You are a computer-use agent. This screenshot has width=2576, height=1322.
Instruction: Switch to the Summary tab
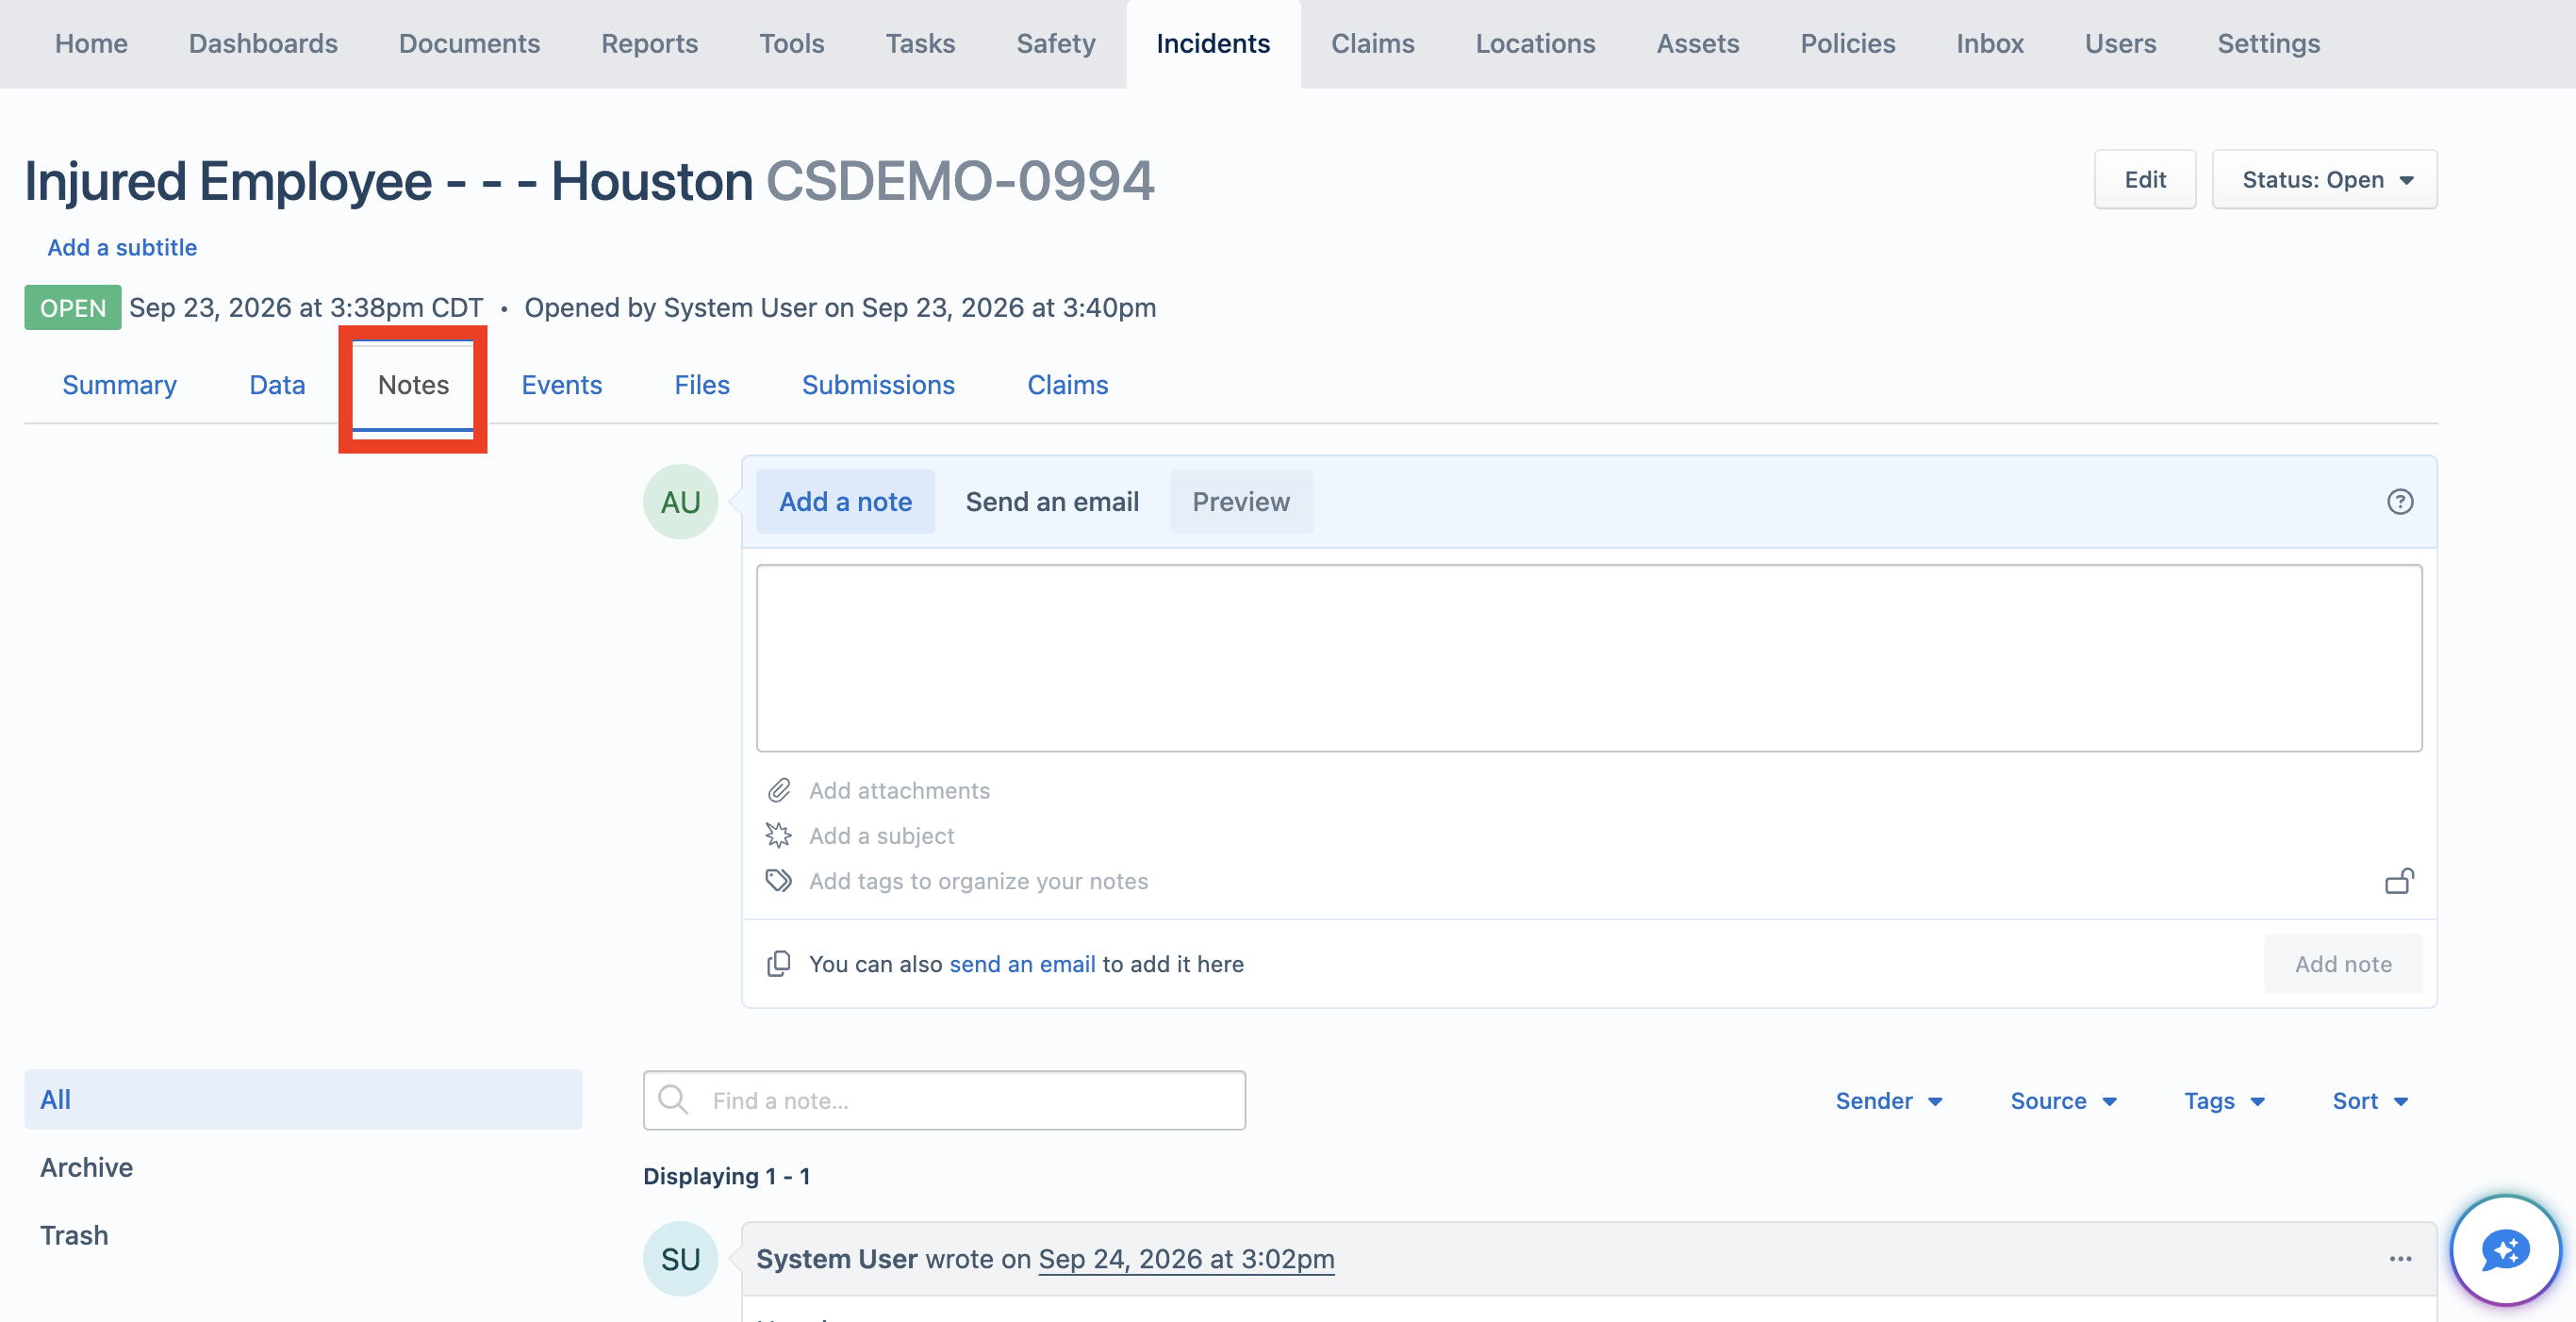point(119,385)
